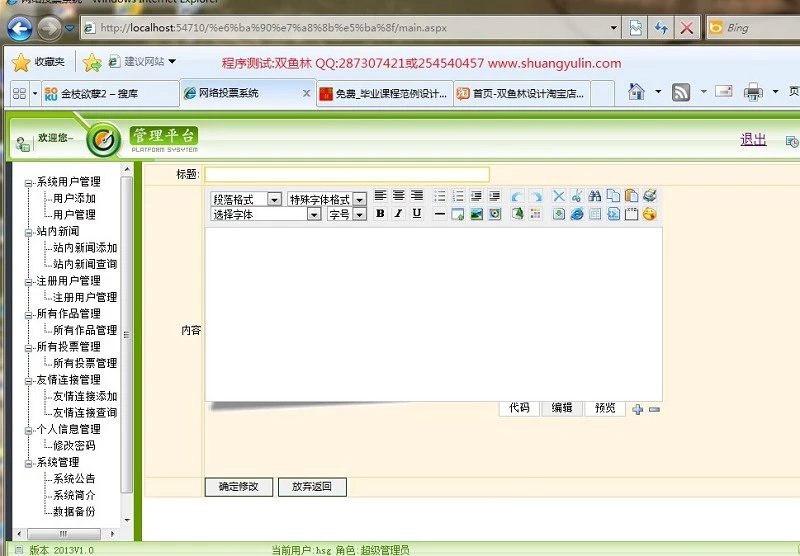
Task: Toggle italic formatting
Action: coord(398,214)
